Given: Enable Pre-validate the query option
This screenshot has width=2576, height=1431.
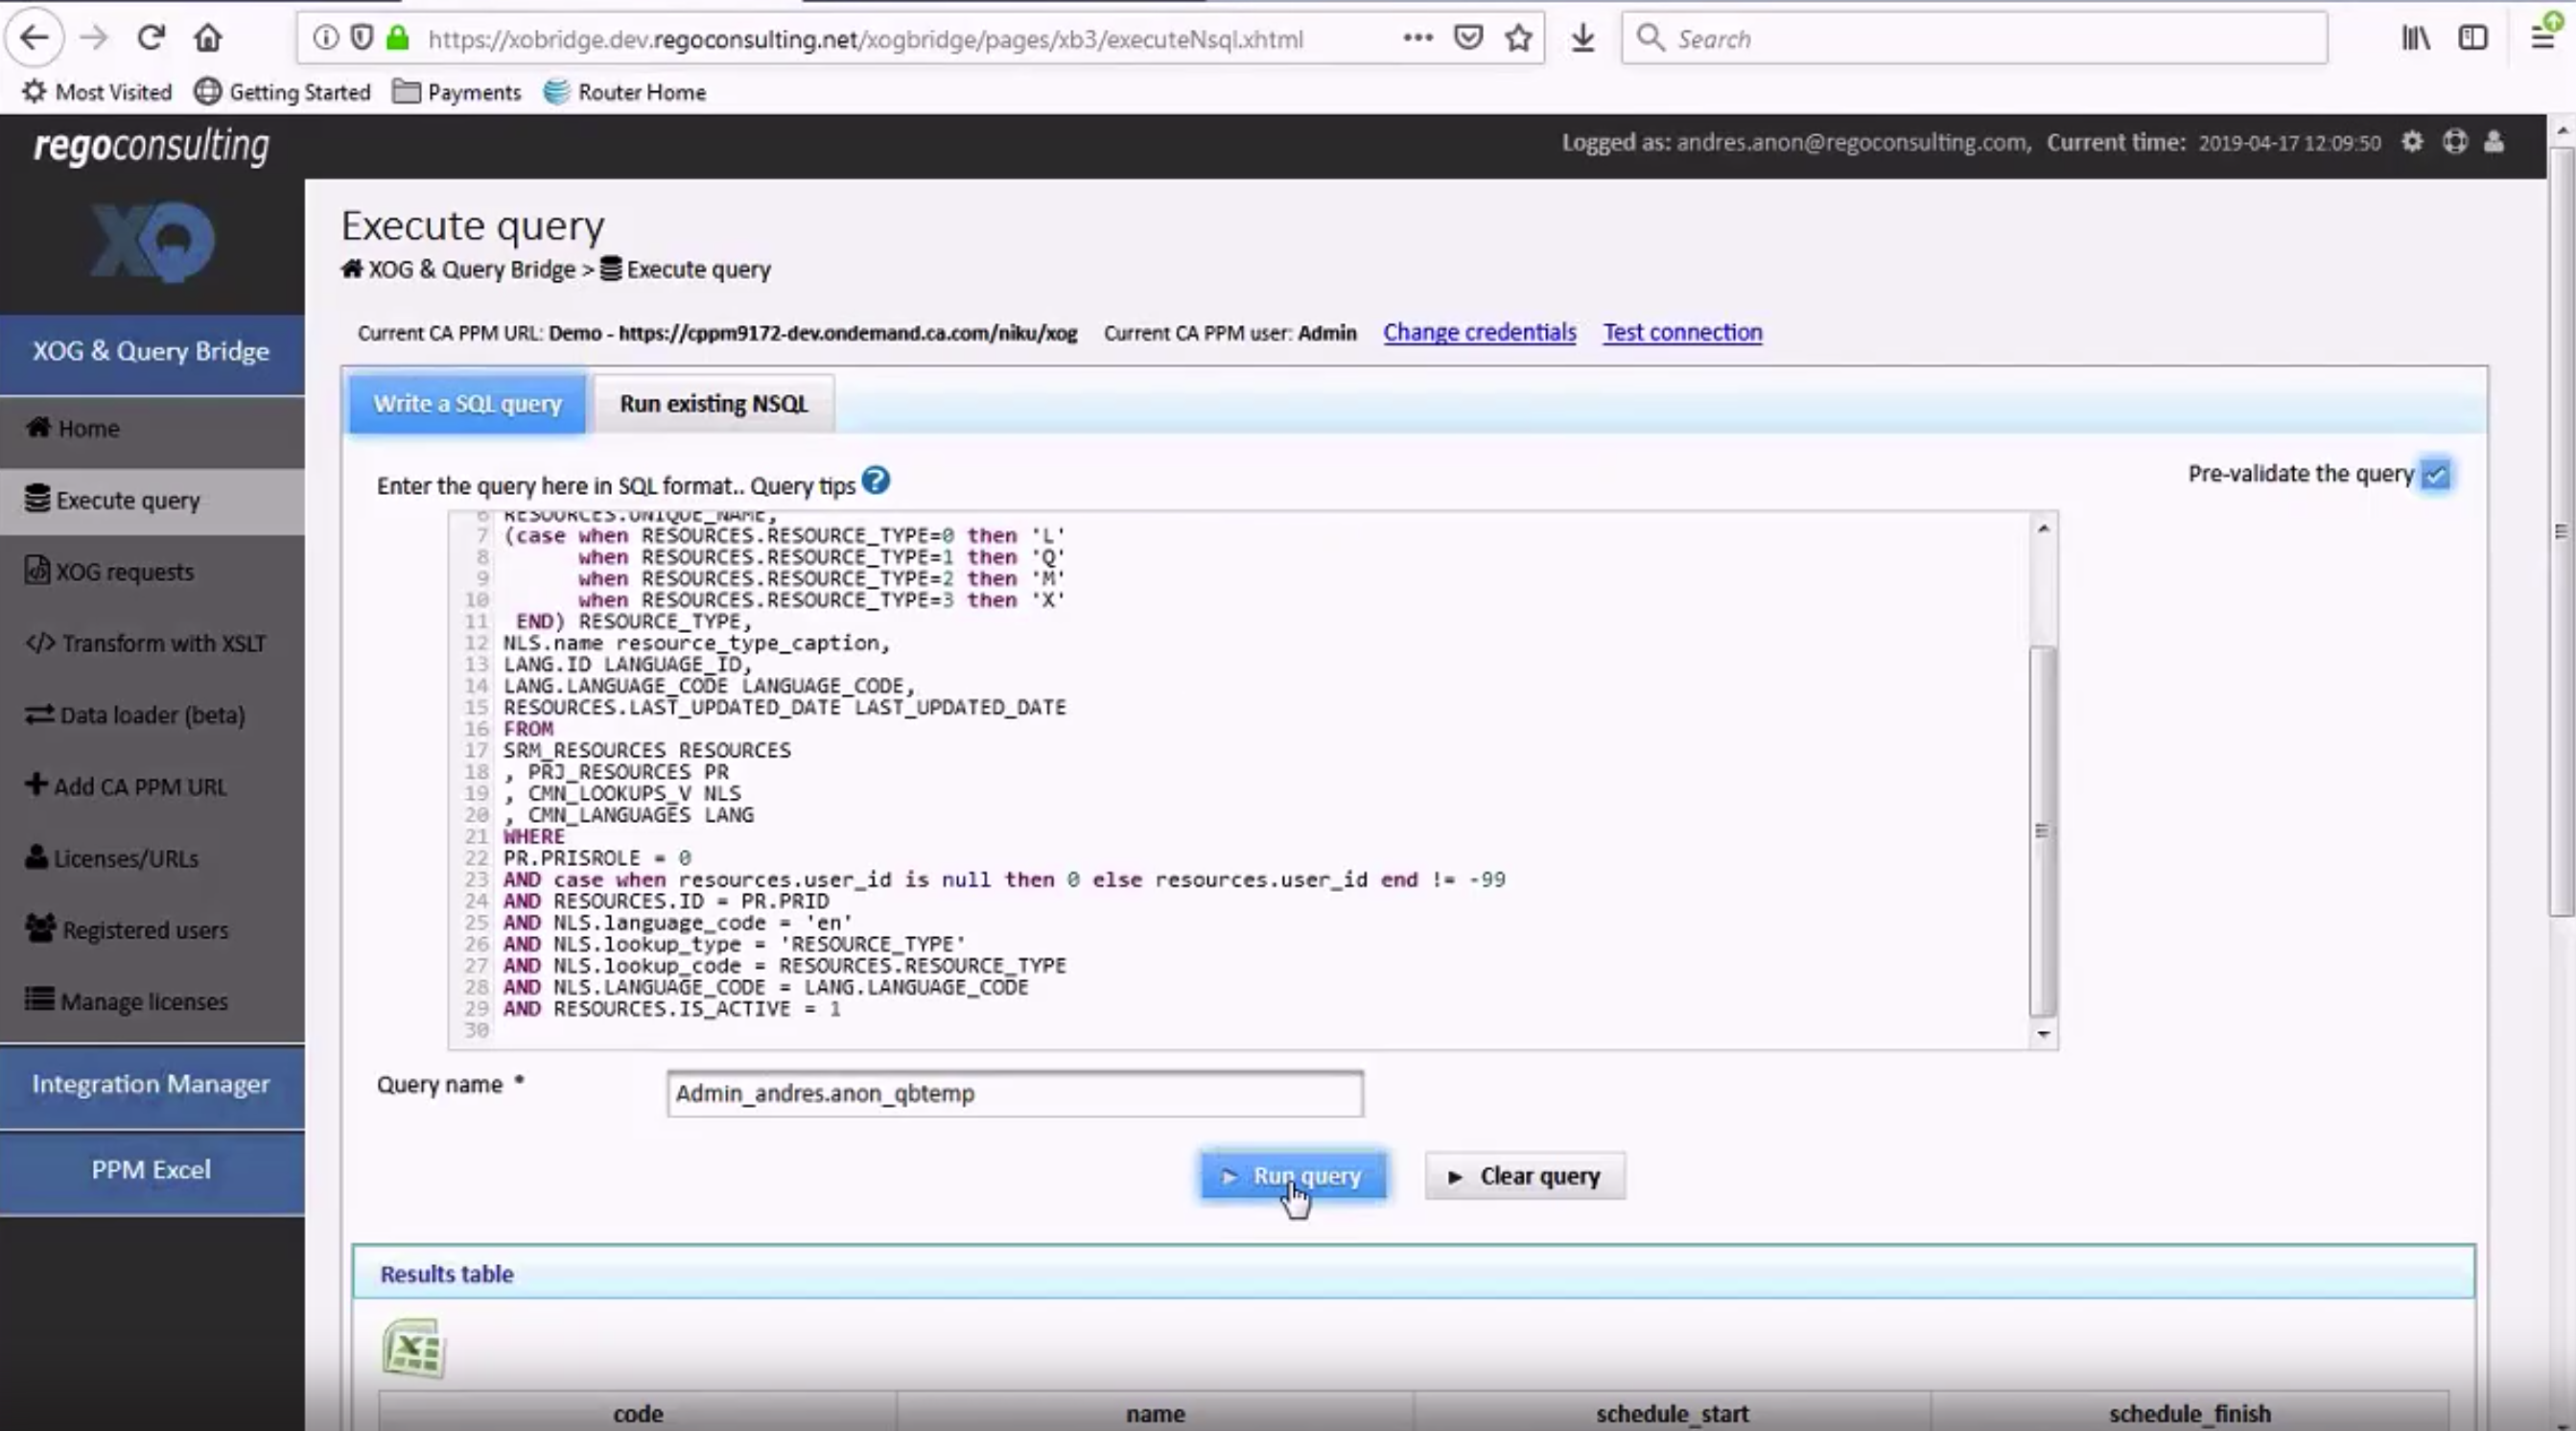Looking at the screenshot, I should (x=2437, y=474).
